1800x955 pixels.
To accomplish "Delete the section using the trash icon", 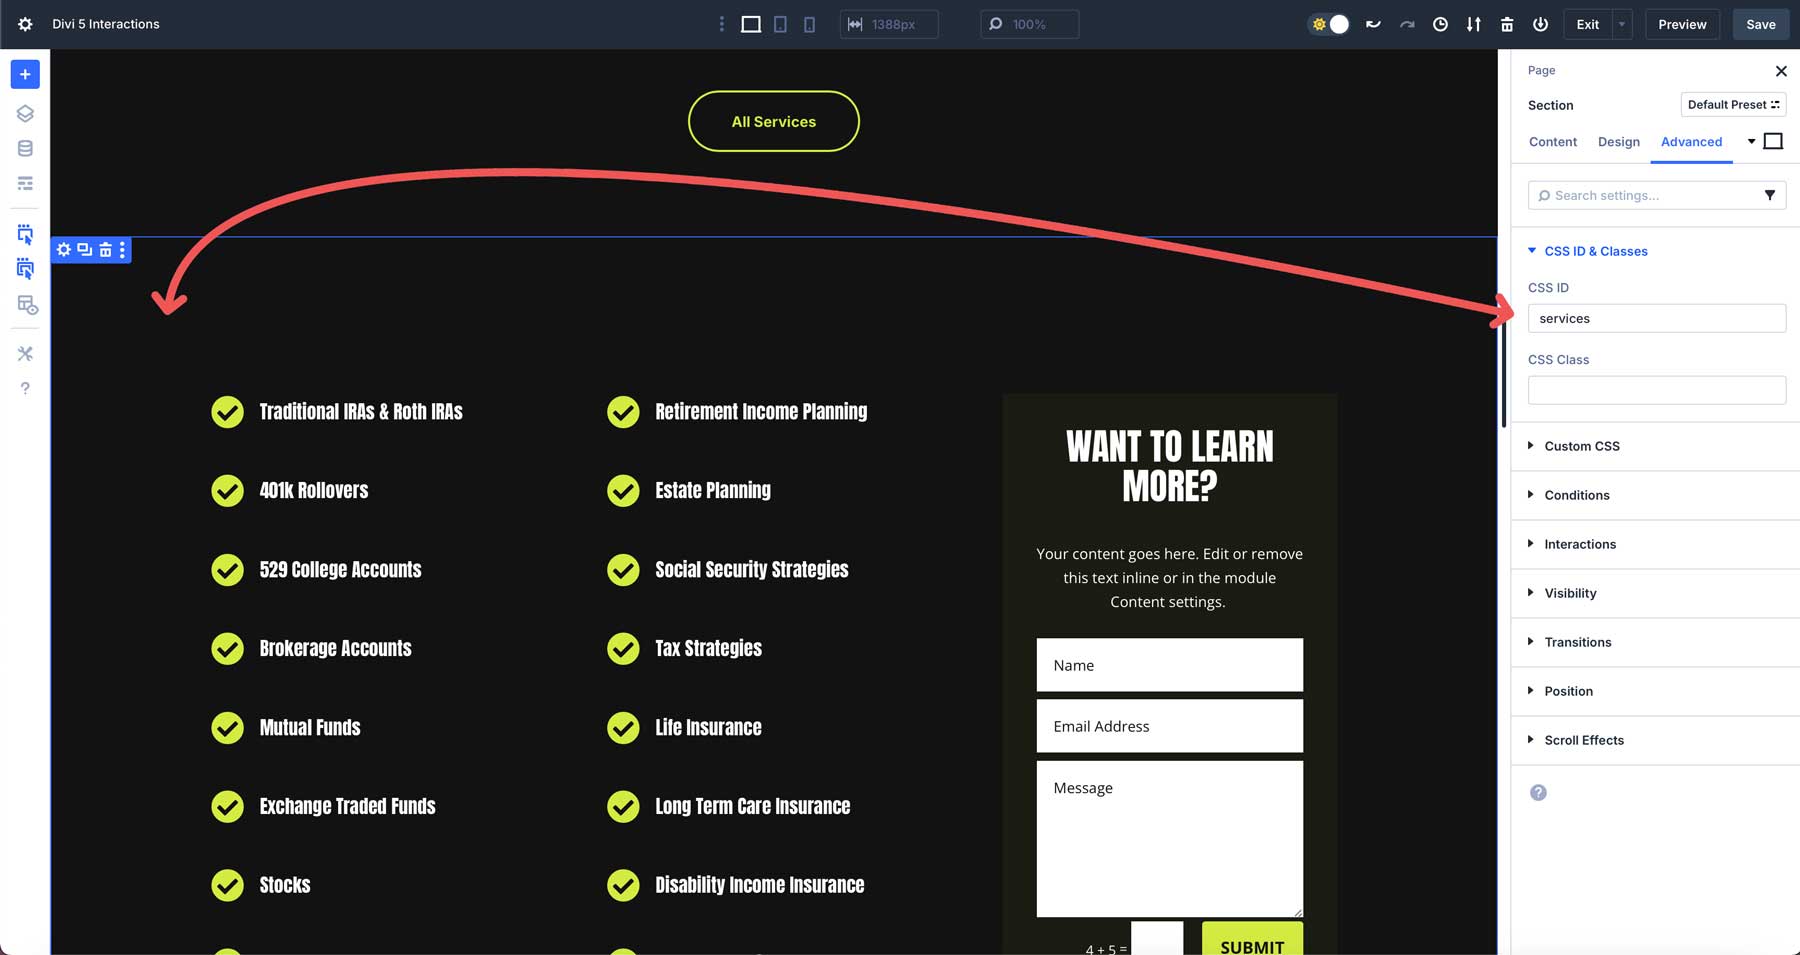I will coord(104,249).
